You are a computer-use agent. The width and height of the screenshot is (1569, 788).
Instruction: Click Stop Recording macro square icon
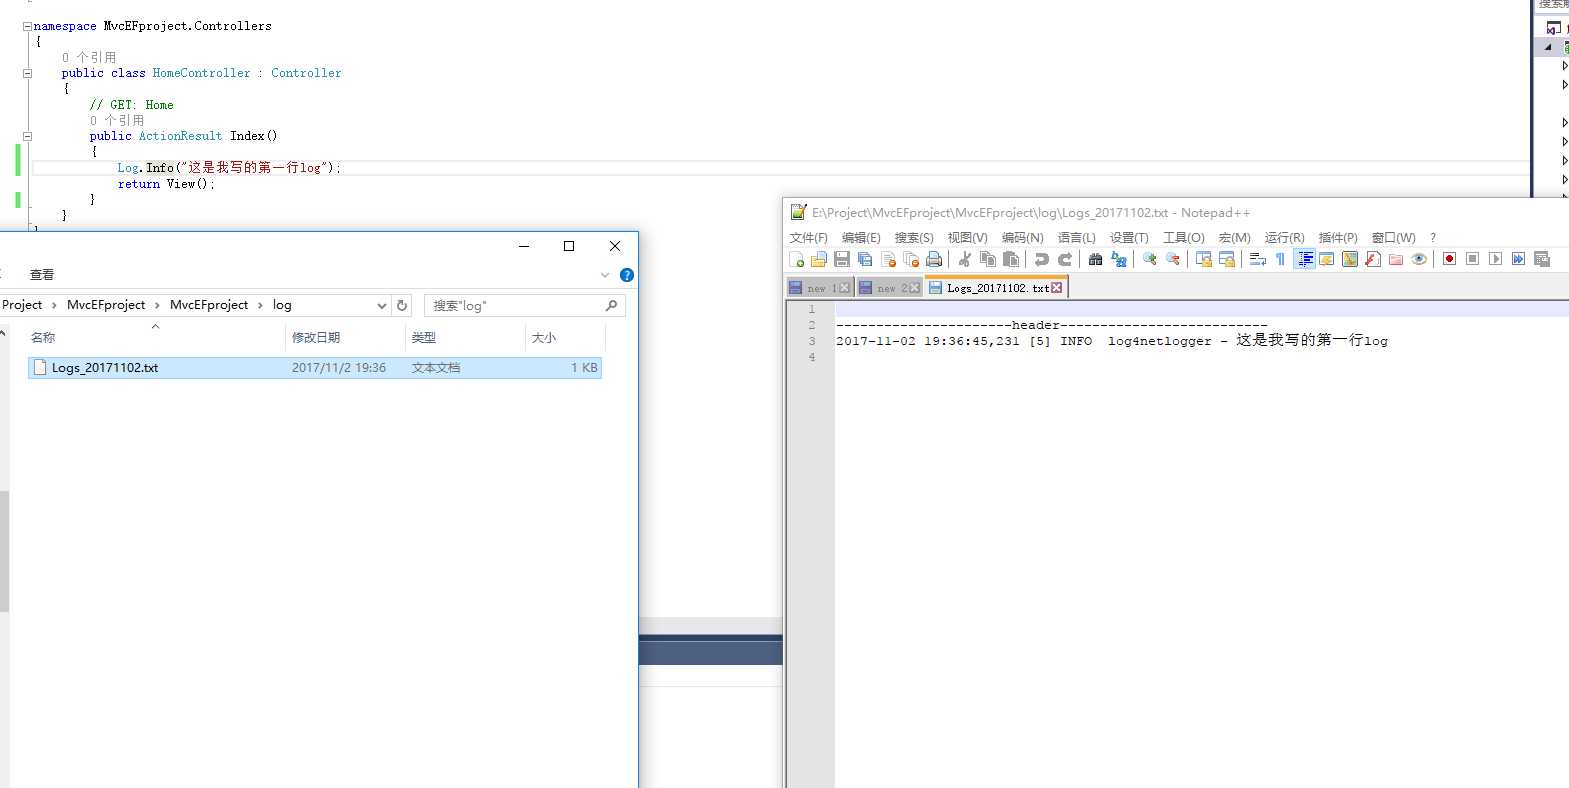point(1472,259)
